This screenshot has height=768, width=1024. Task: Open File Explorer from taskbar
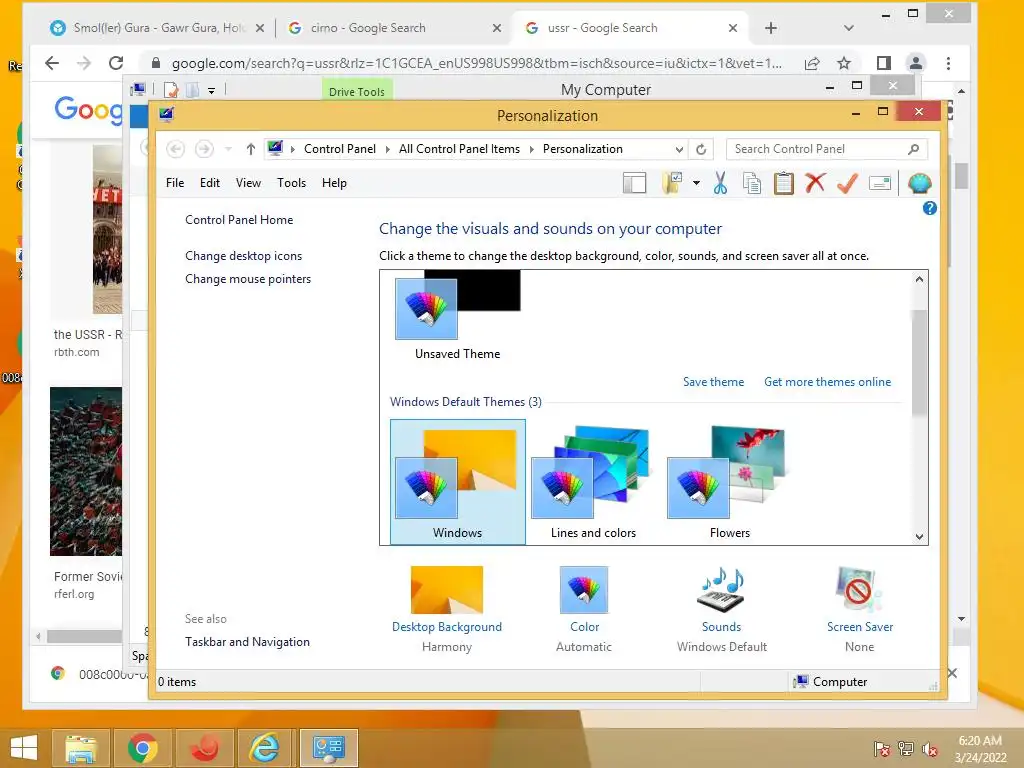(x=82, y=748)
